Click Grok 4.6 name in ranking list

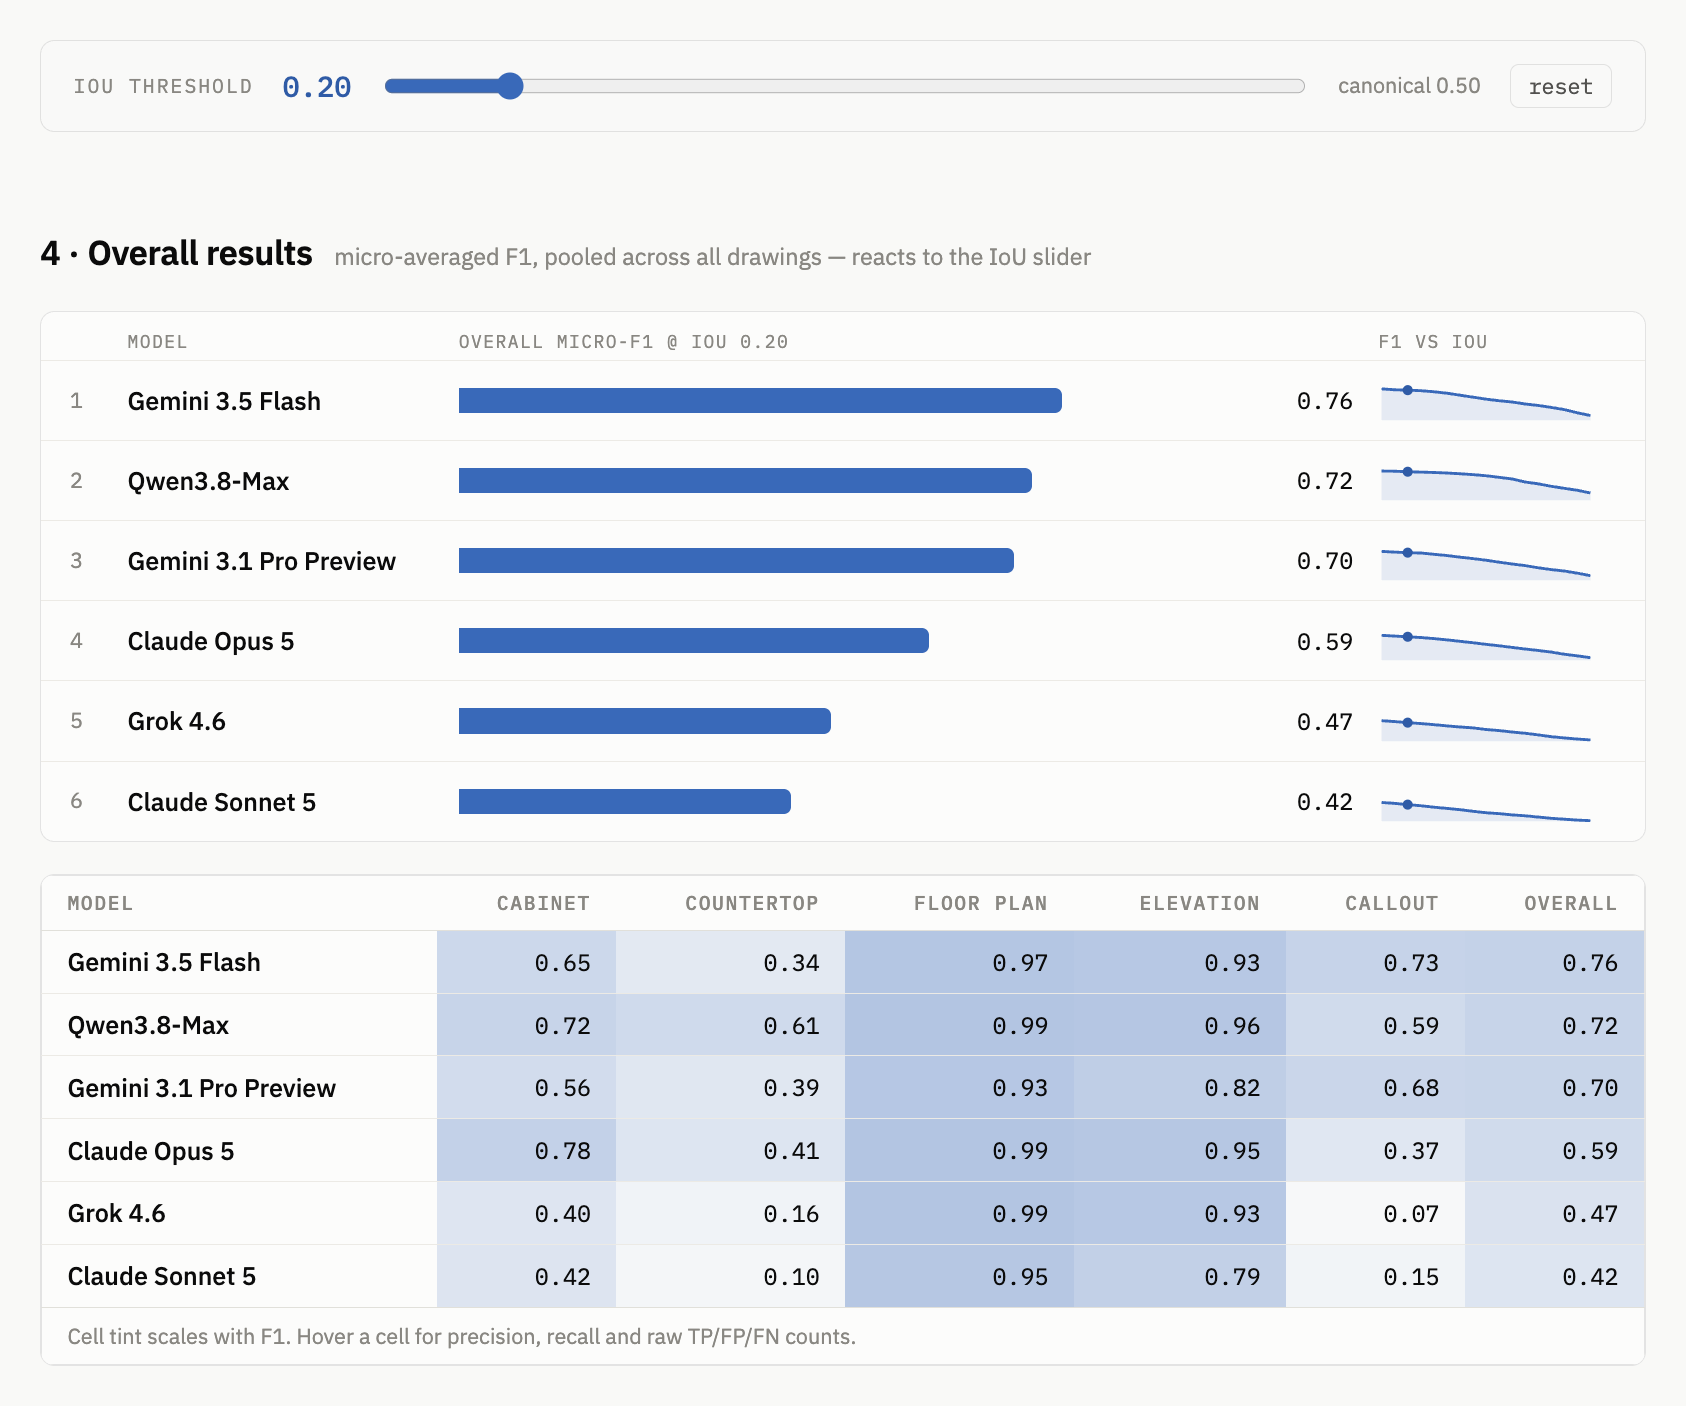tap(177, 721)
